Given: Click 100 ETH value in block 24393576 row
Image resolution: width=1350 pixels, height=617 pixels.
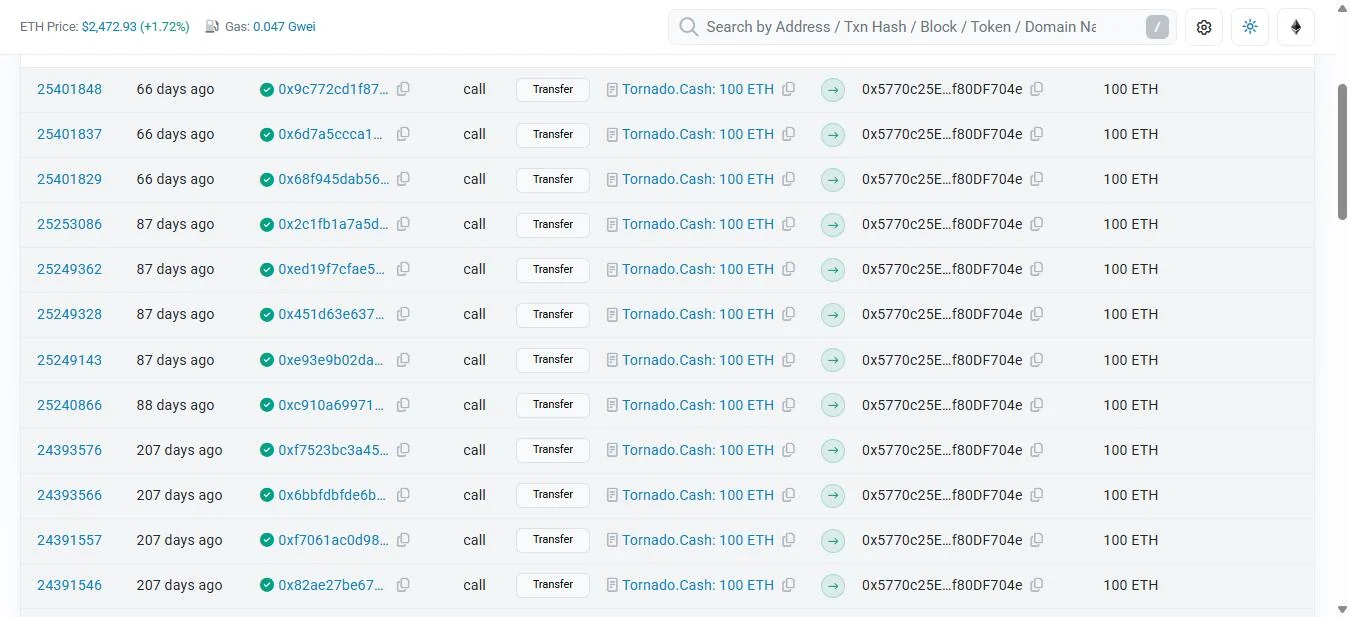Looking at the screenshot, I should pyautogui.click(x=1131, y=450).
